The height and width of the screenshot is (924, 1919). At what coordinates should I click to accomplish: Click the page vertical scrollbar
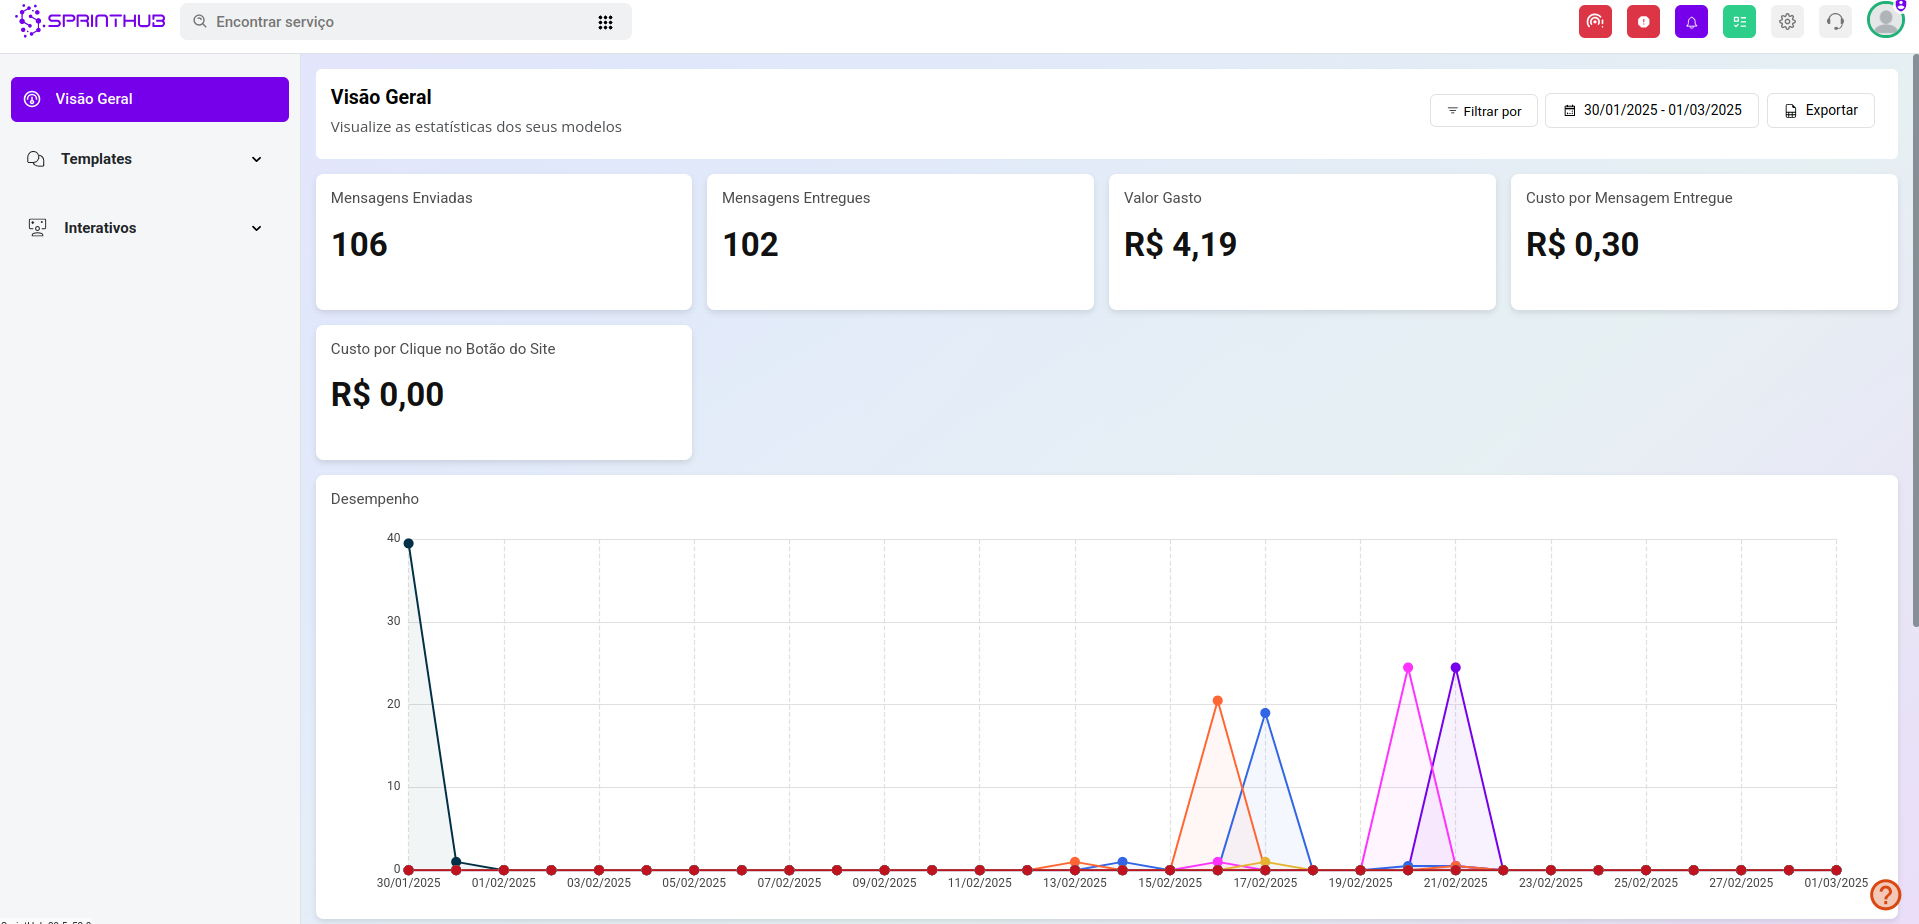coord(1914,340)
